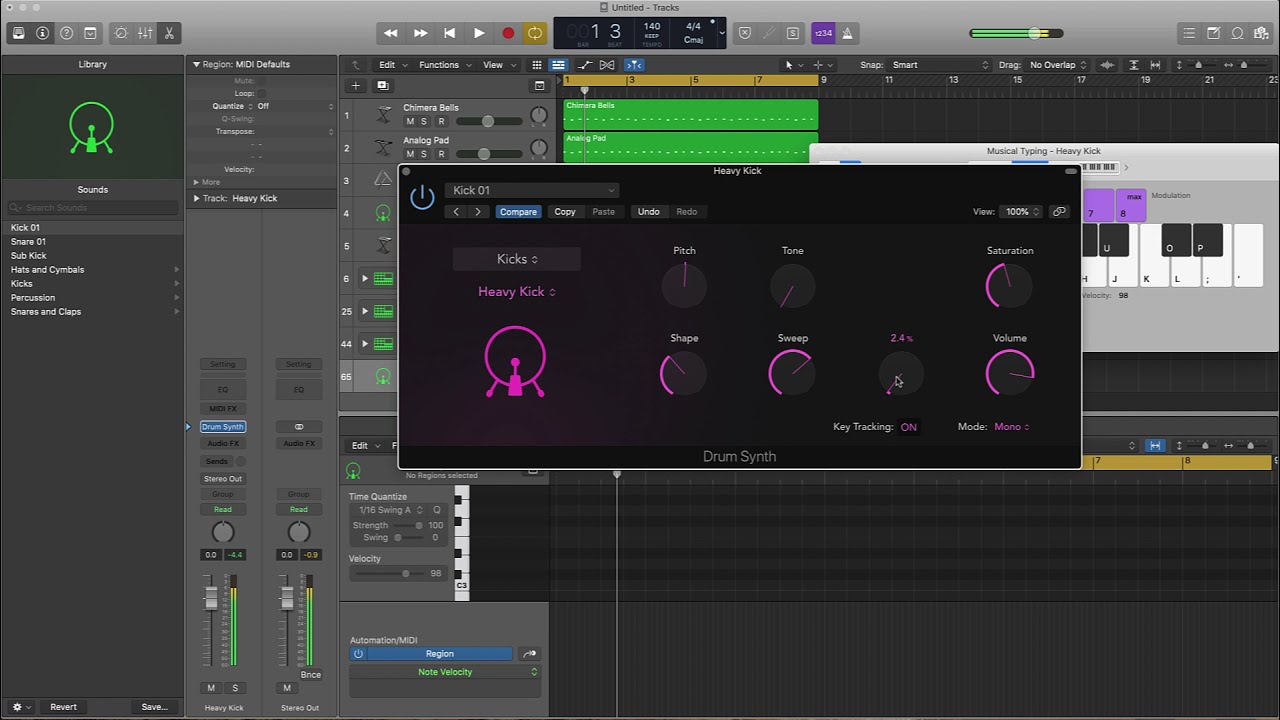Open the Note Pads icon

[x=1213, y=33]
